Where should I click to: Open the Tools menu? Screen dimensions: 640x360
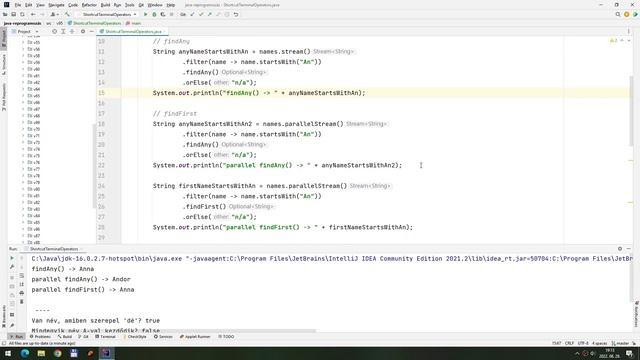coord(129,5)
